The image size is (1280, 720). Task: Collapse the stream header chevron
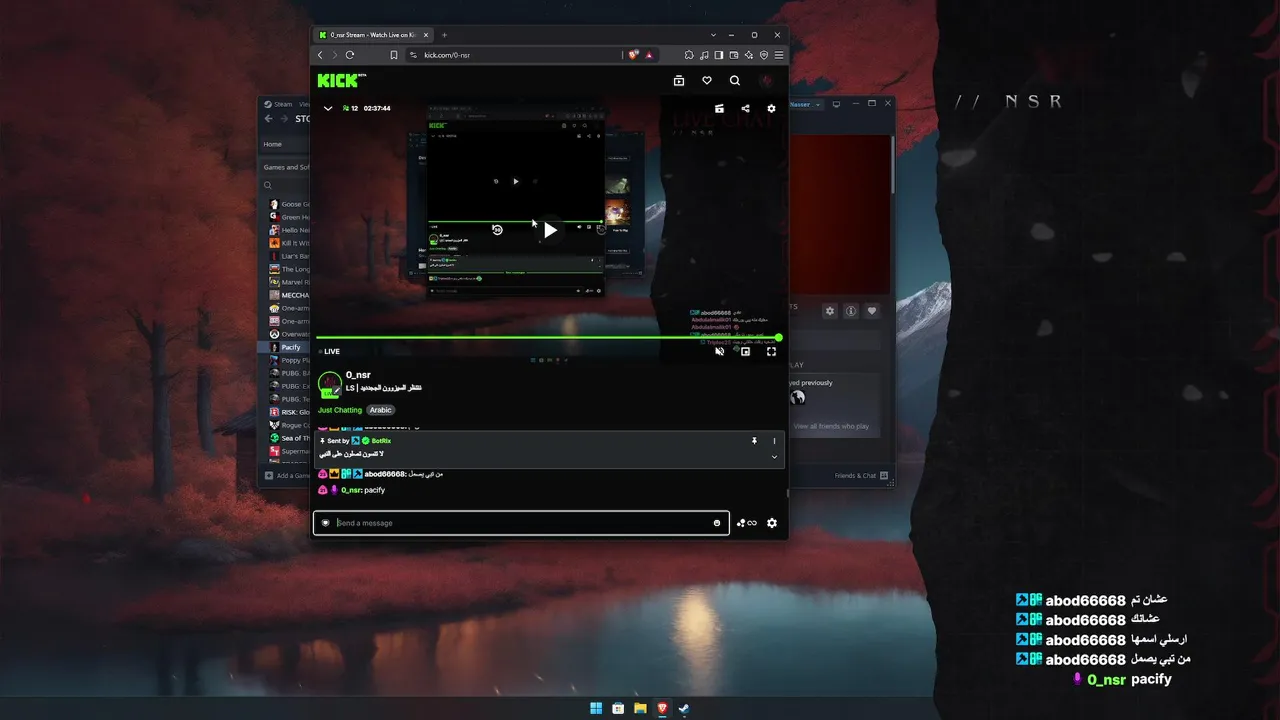(x=327, y=108)
